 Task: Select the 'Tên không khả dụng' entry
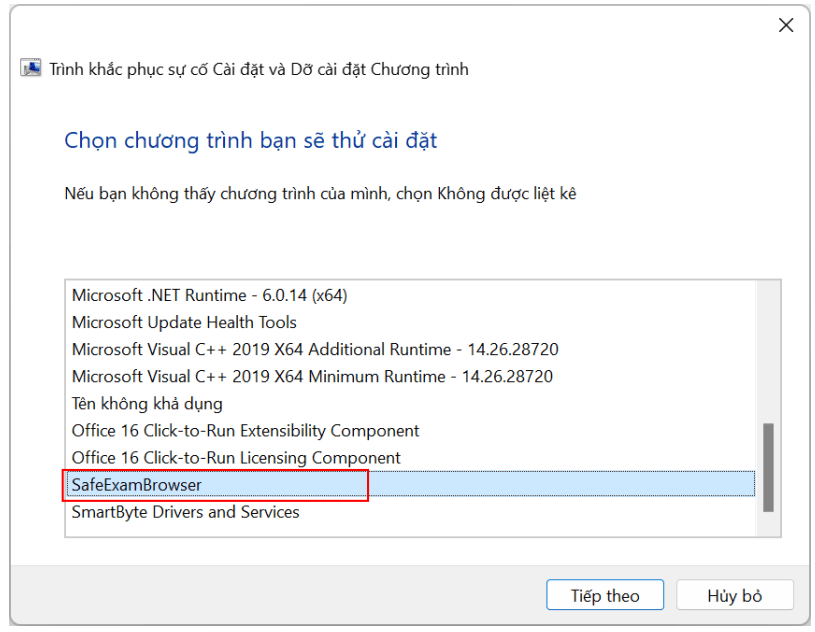[147, 404]
